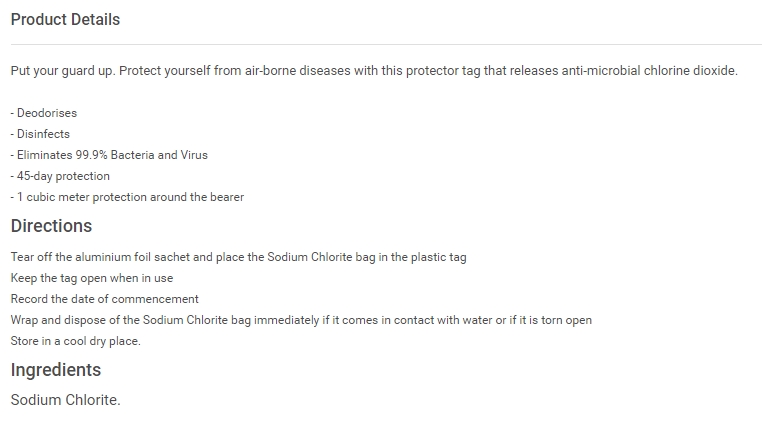
Task: Click 'Record the date of commencement' line
Action: [x=105, y=299]
